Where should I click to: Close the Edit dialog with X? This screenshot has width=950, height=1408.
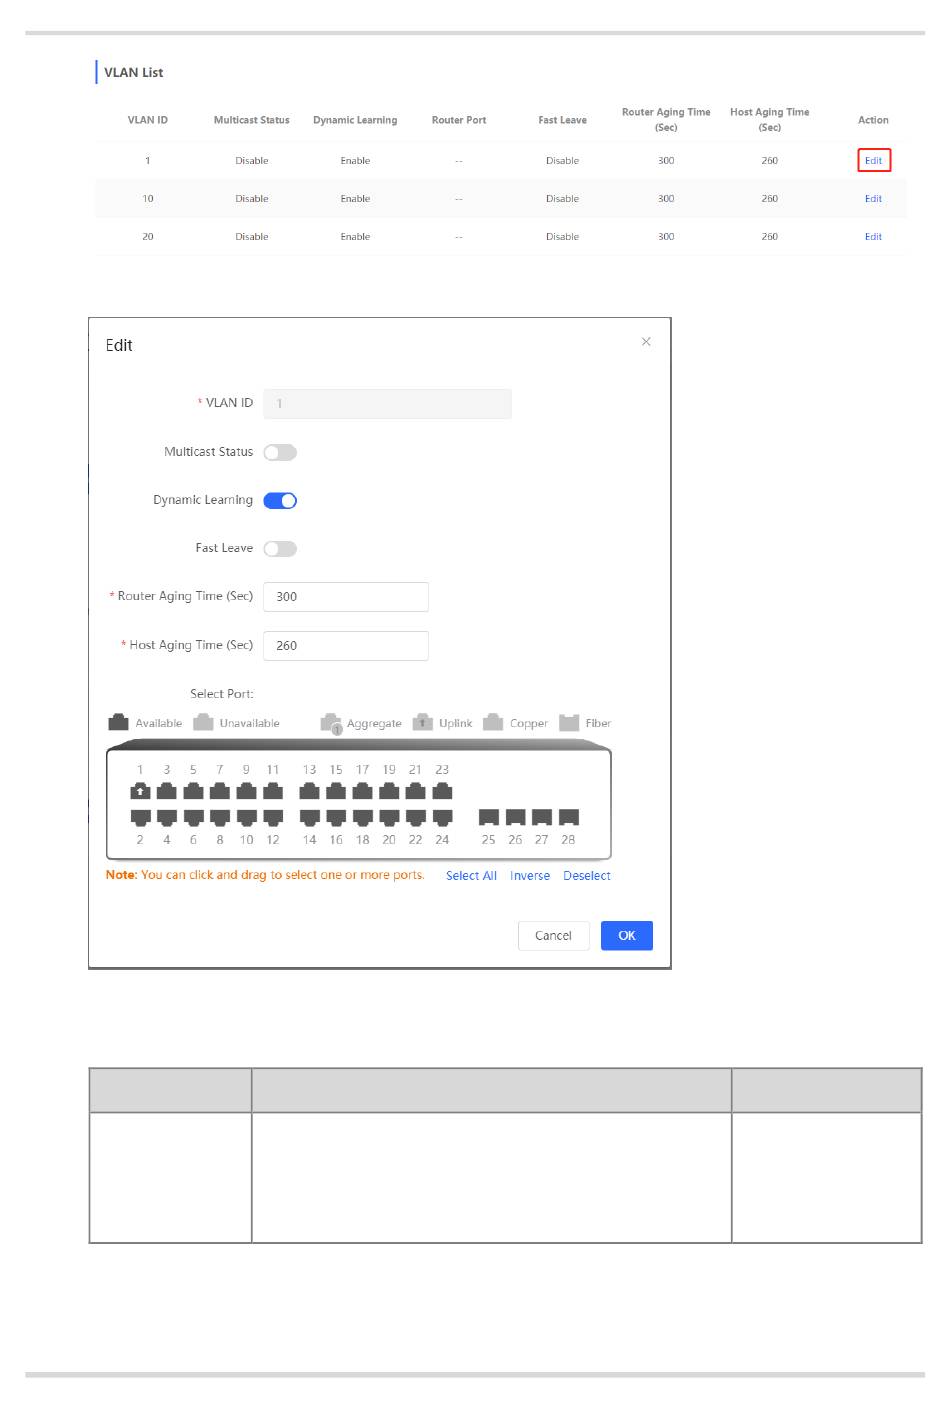[646, 342]
